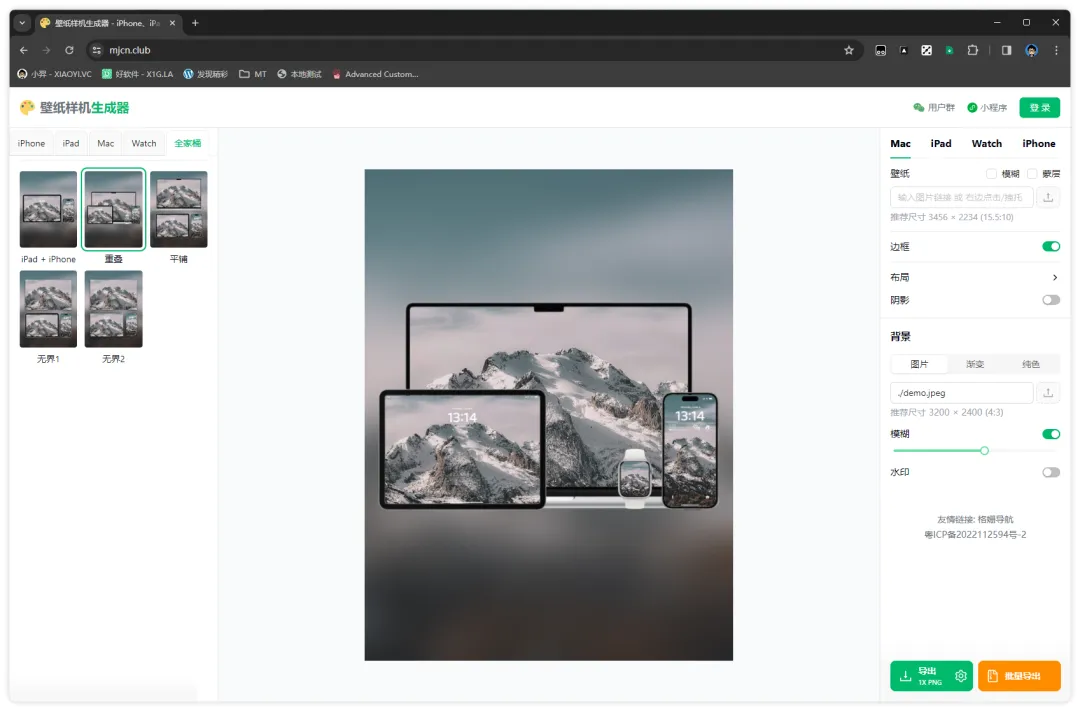Select the 纯色 background type
The width and height of the screenshot is (1080, 711).
point(1030,364)
